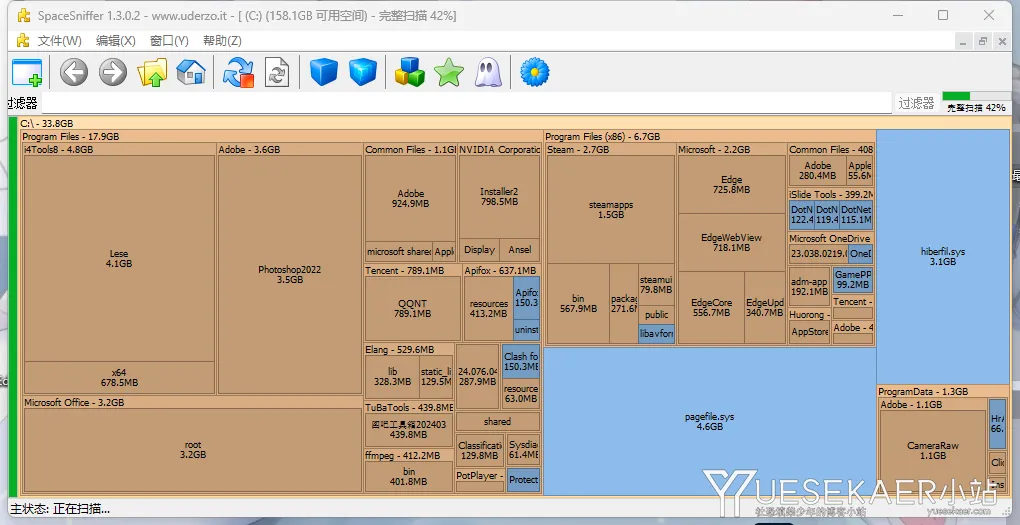The image size is (1020, 525).
Task: Click the first blue cube icon
Action: click(x=323, y=72)
